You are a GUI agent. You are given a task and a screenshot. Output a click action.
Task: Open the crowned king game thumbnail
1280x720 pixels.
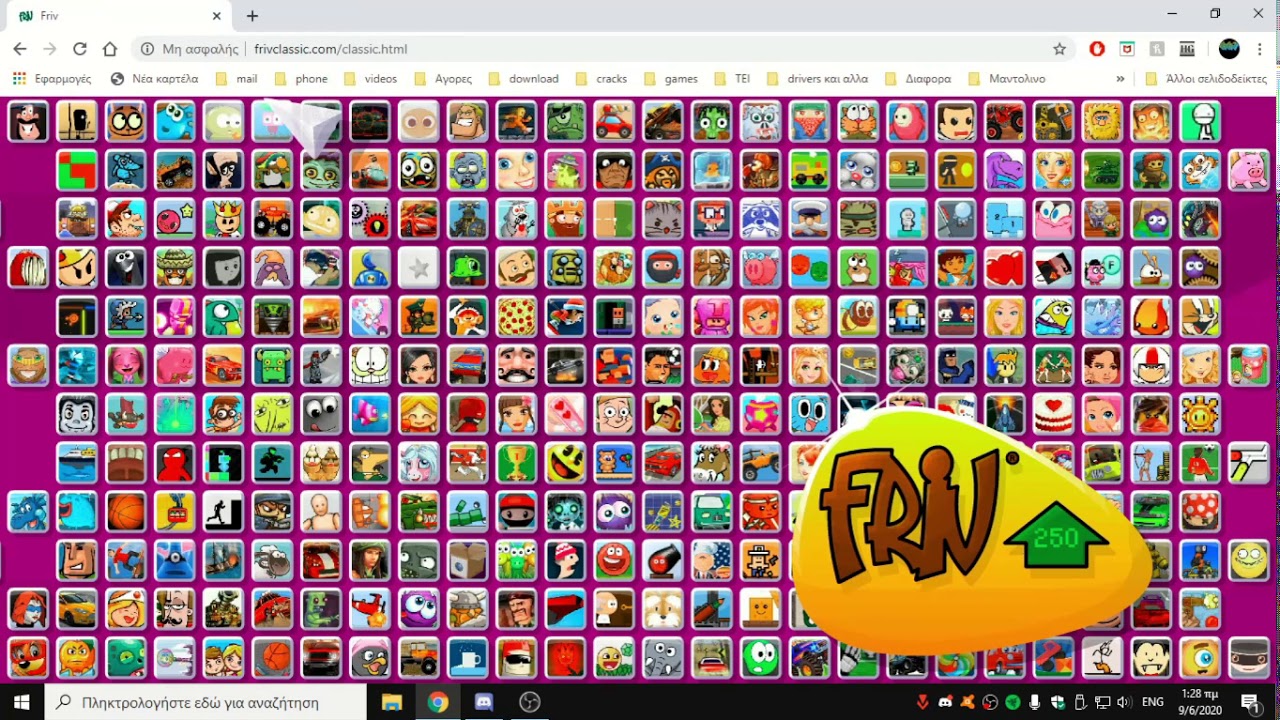pyautogui.click(x=223, y=218)
